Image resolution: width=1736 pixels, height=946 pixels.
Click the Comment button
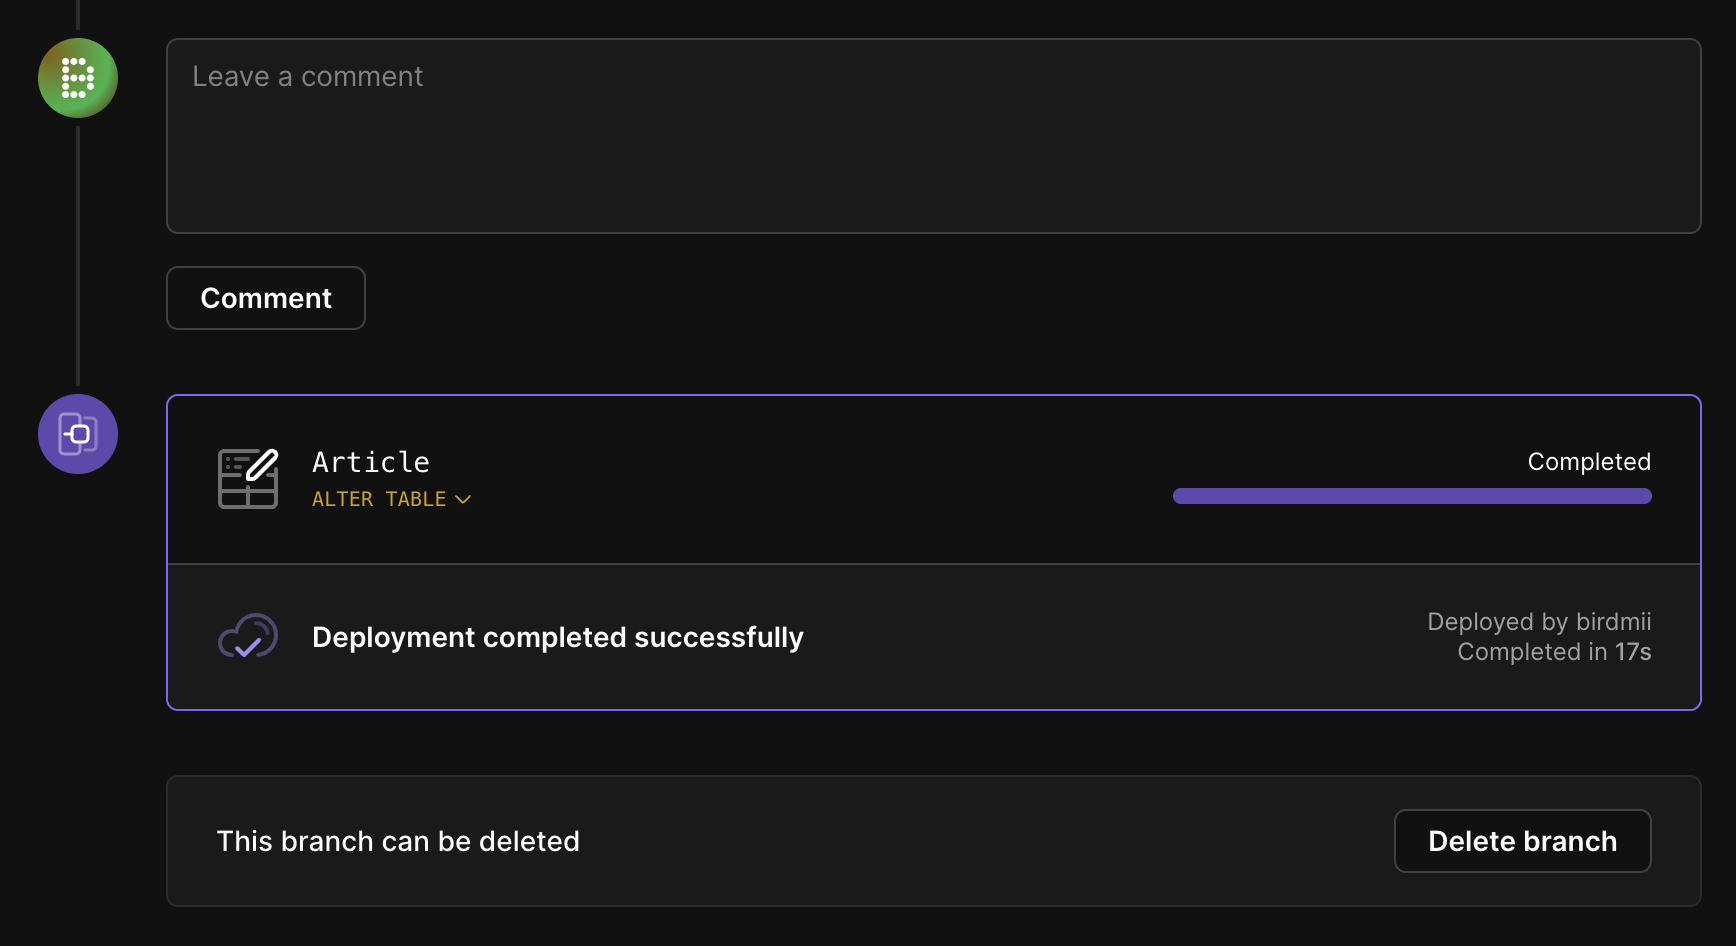pyautogui.click(x=266, y=298)
